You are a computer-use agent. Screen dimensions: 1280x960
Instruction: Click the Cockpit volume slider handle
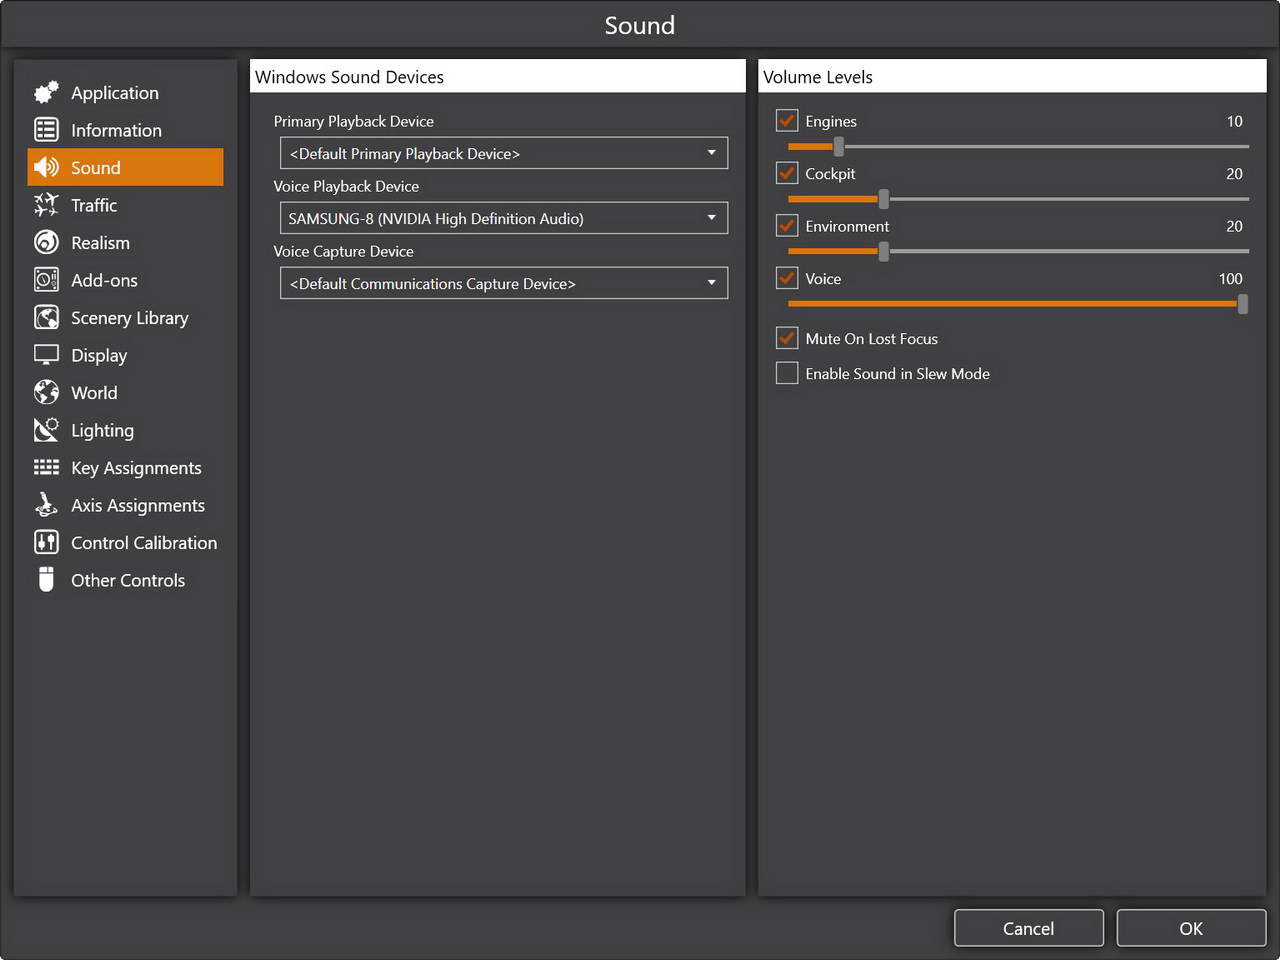pyautogui.click(x=883, y=199)
